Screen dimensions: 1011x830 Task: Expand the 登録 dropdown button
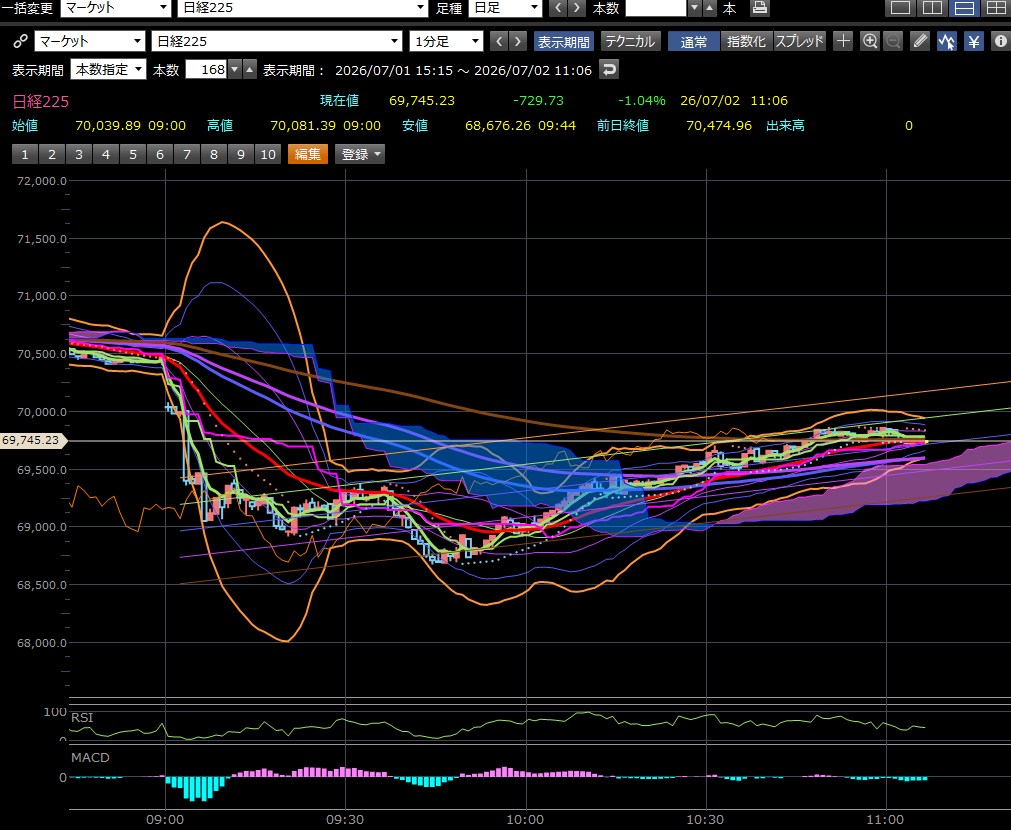[x=360, y=154]
